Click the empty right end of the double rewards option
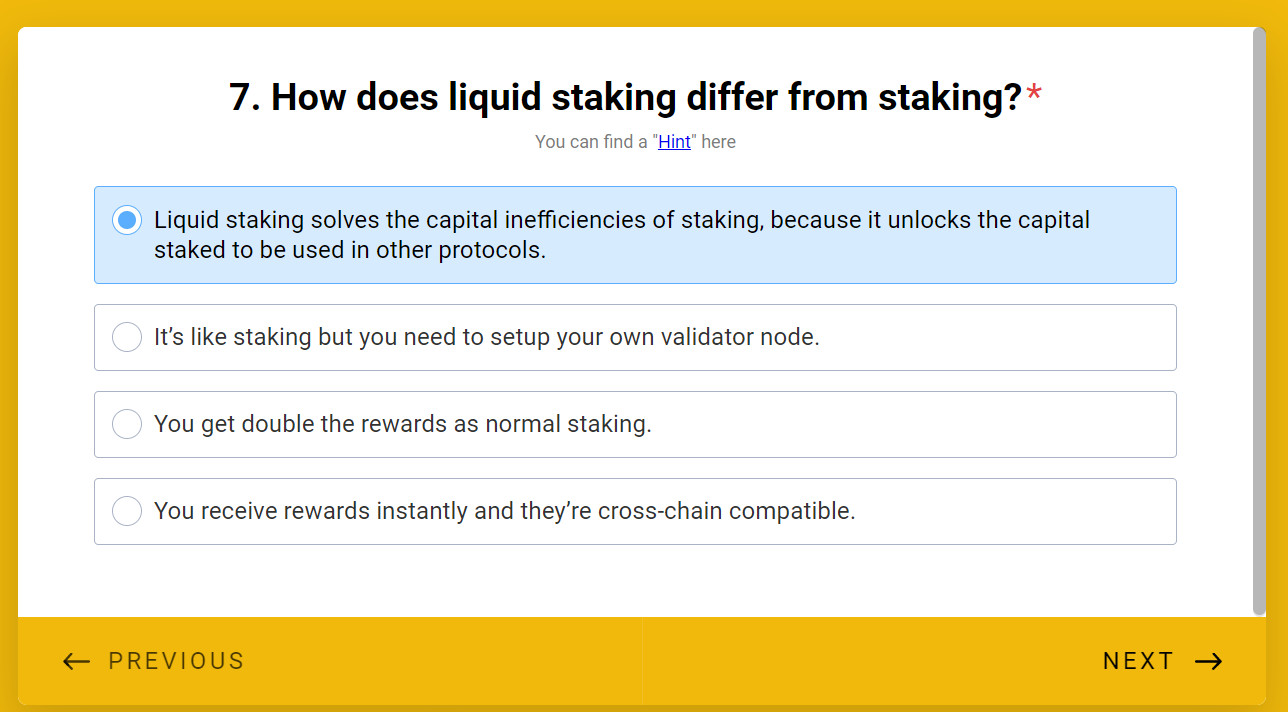The image size is (1288, 712). coord(1000,424)
